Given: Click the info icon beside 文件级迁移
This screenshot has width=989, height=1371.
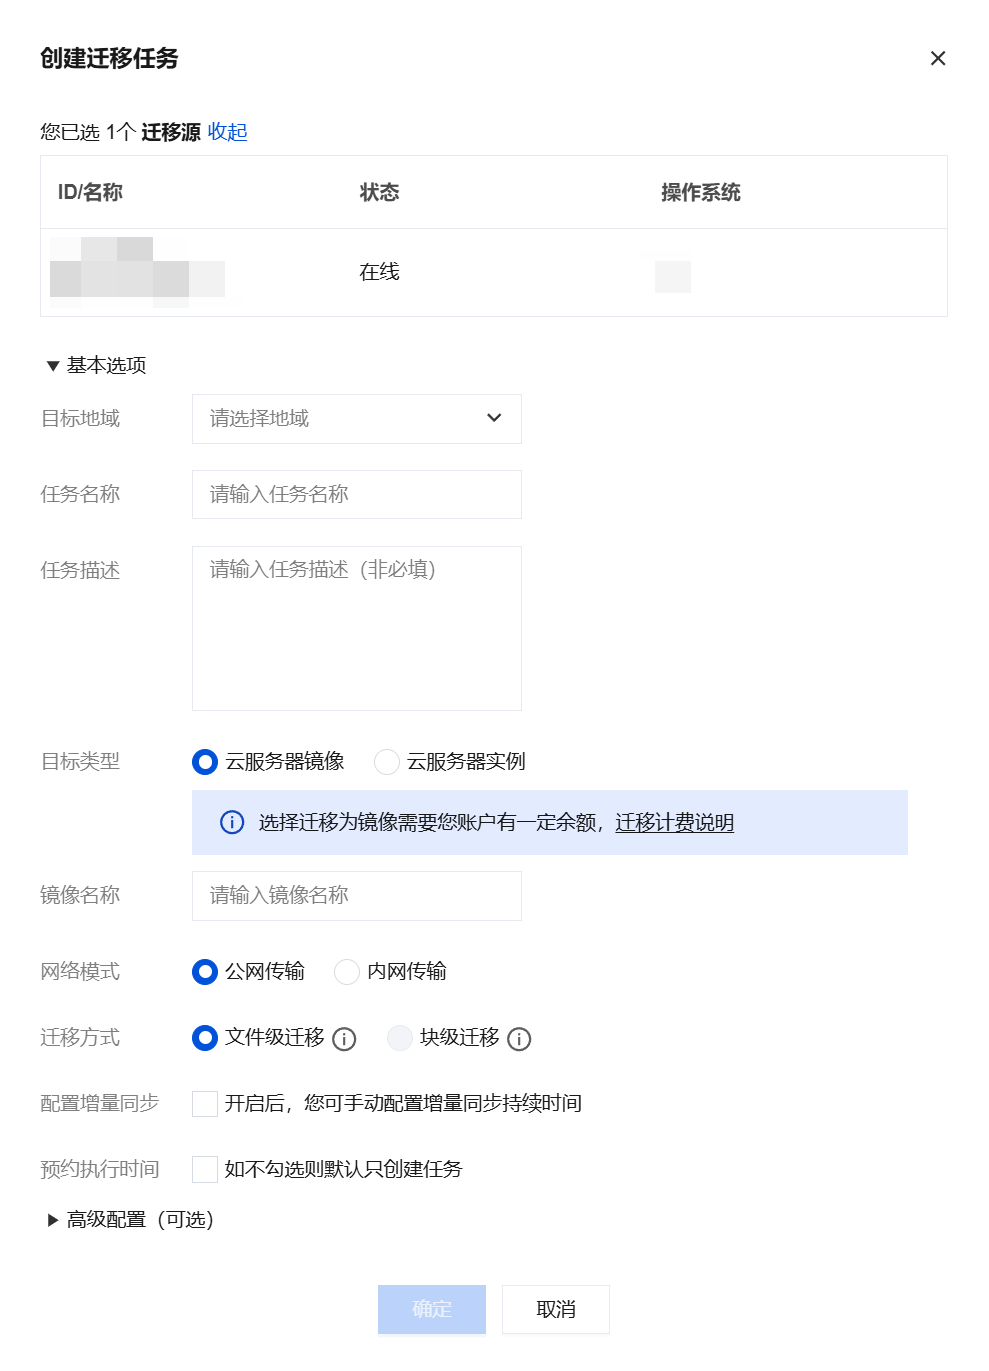Looking at the screenshot, I should click(344, 1039).
